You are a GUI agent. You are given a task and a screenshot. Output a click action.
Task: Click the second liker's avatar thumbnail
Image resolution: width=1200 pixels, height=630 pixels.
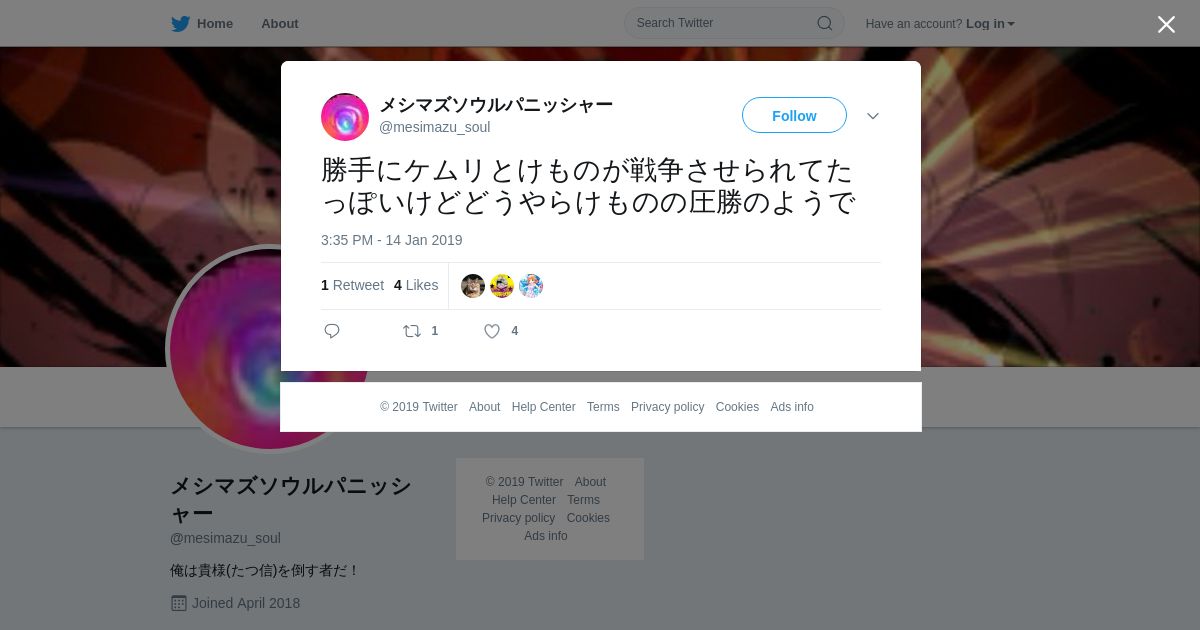[502, 286]
